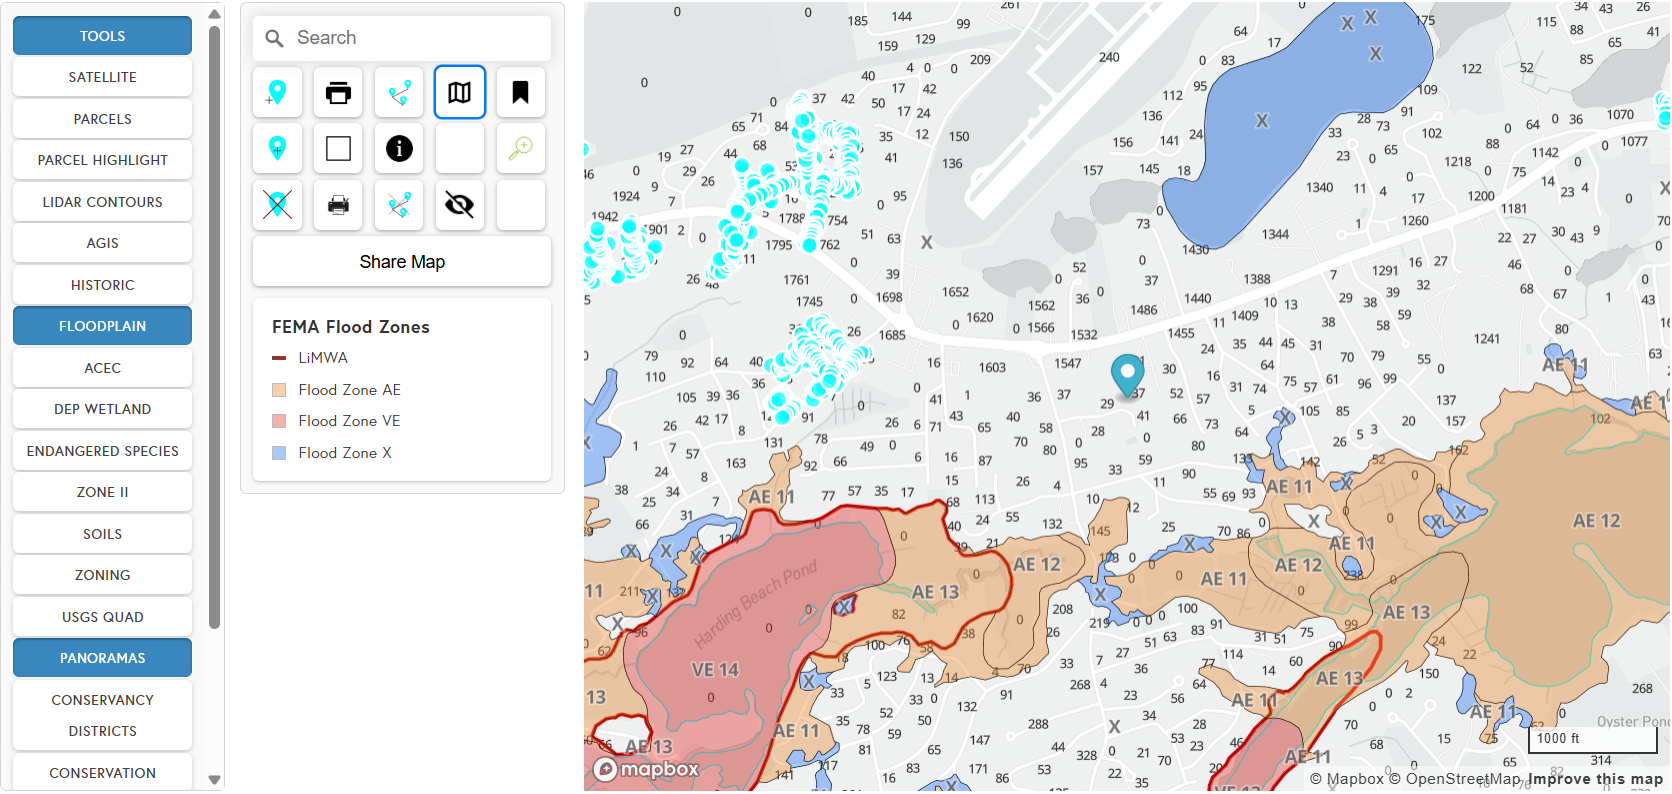The image size is (1672, 794).
Task: Select the HISTORIC layer button
Action: point(102,285)
